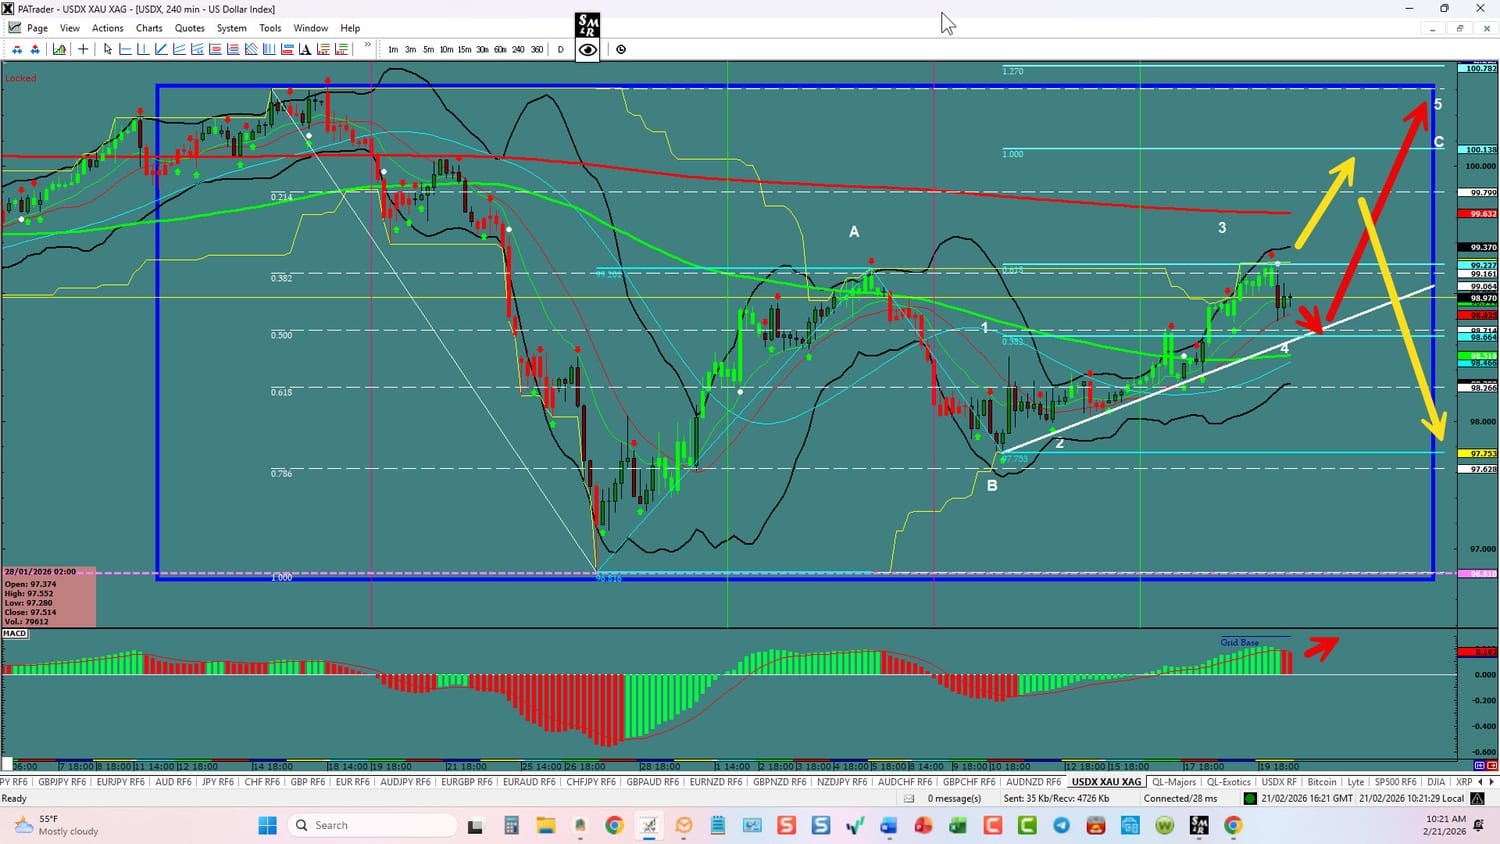Pick the single vertical line drawing tool
The height and width of the screenshot is (844, 1500).
click(x=143, y=49)
